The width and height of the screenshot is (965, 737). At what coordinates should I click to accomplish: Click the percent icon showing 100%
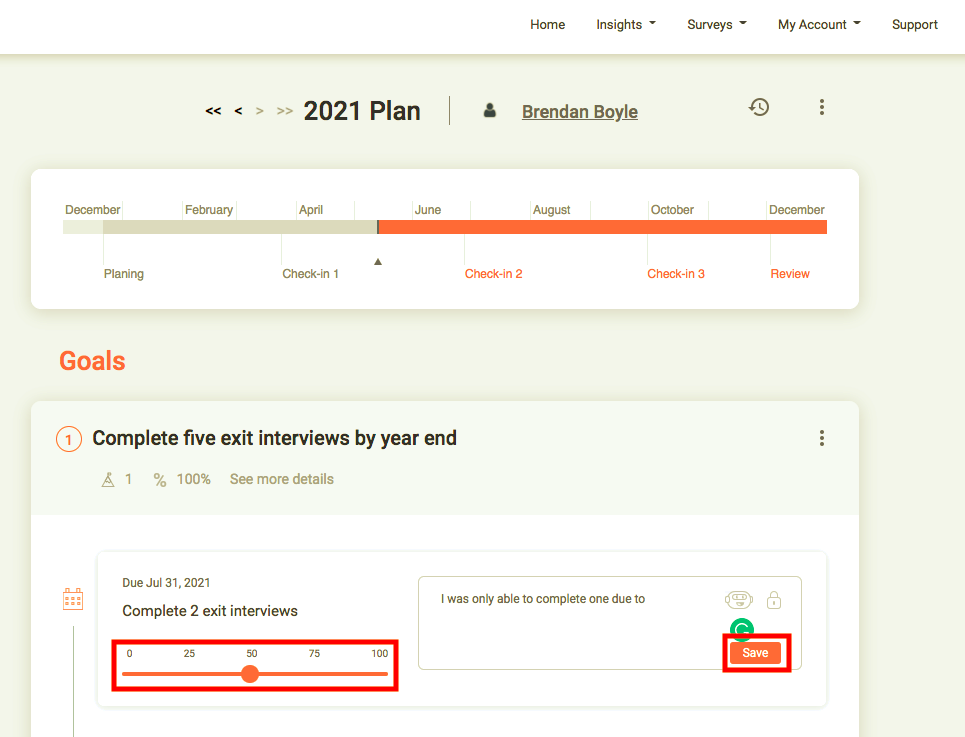(160, 479)
